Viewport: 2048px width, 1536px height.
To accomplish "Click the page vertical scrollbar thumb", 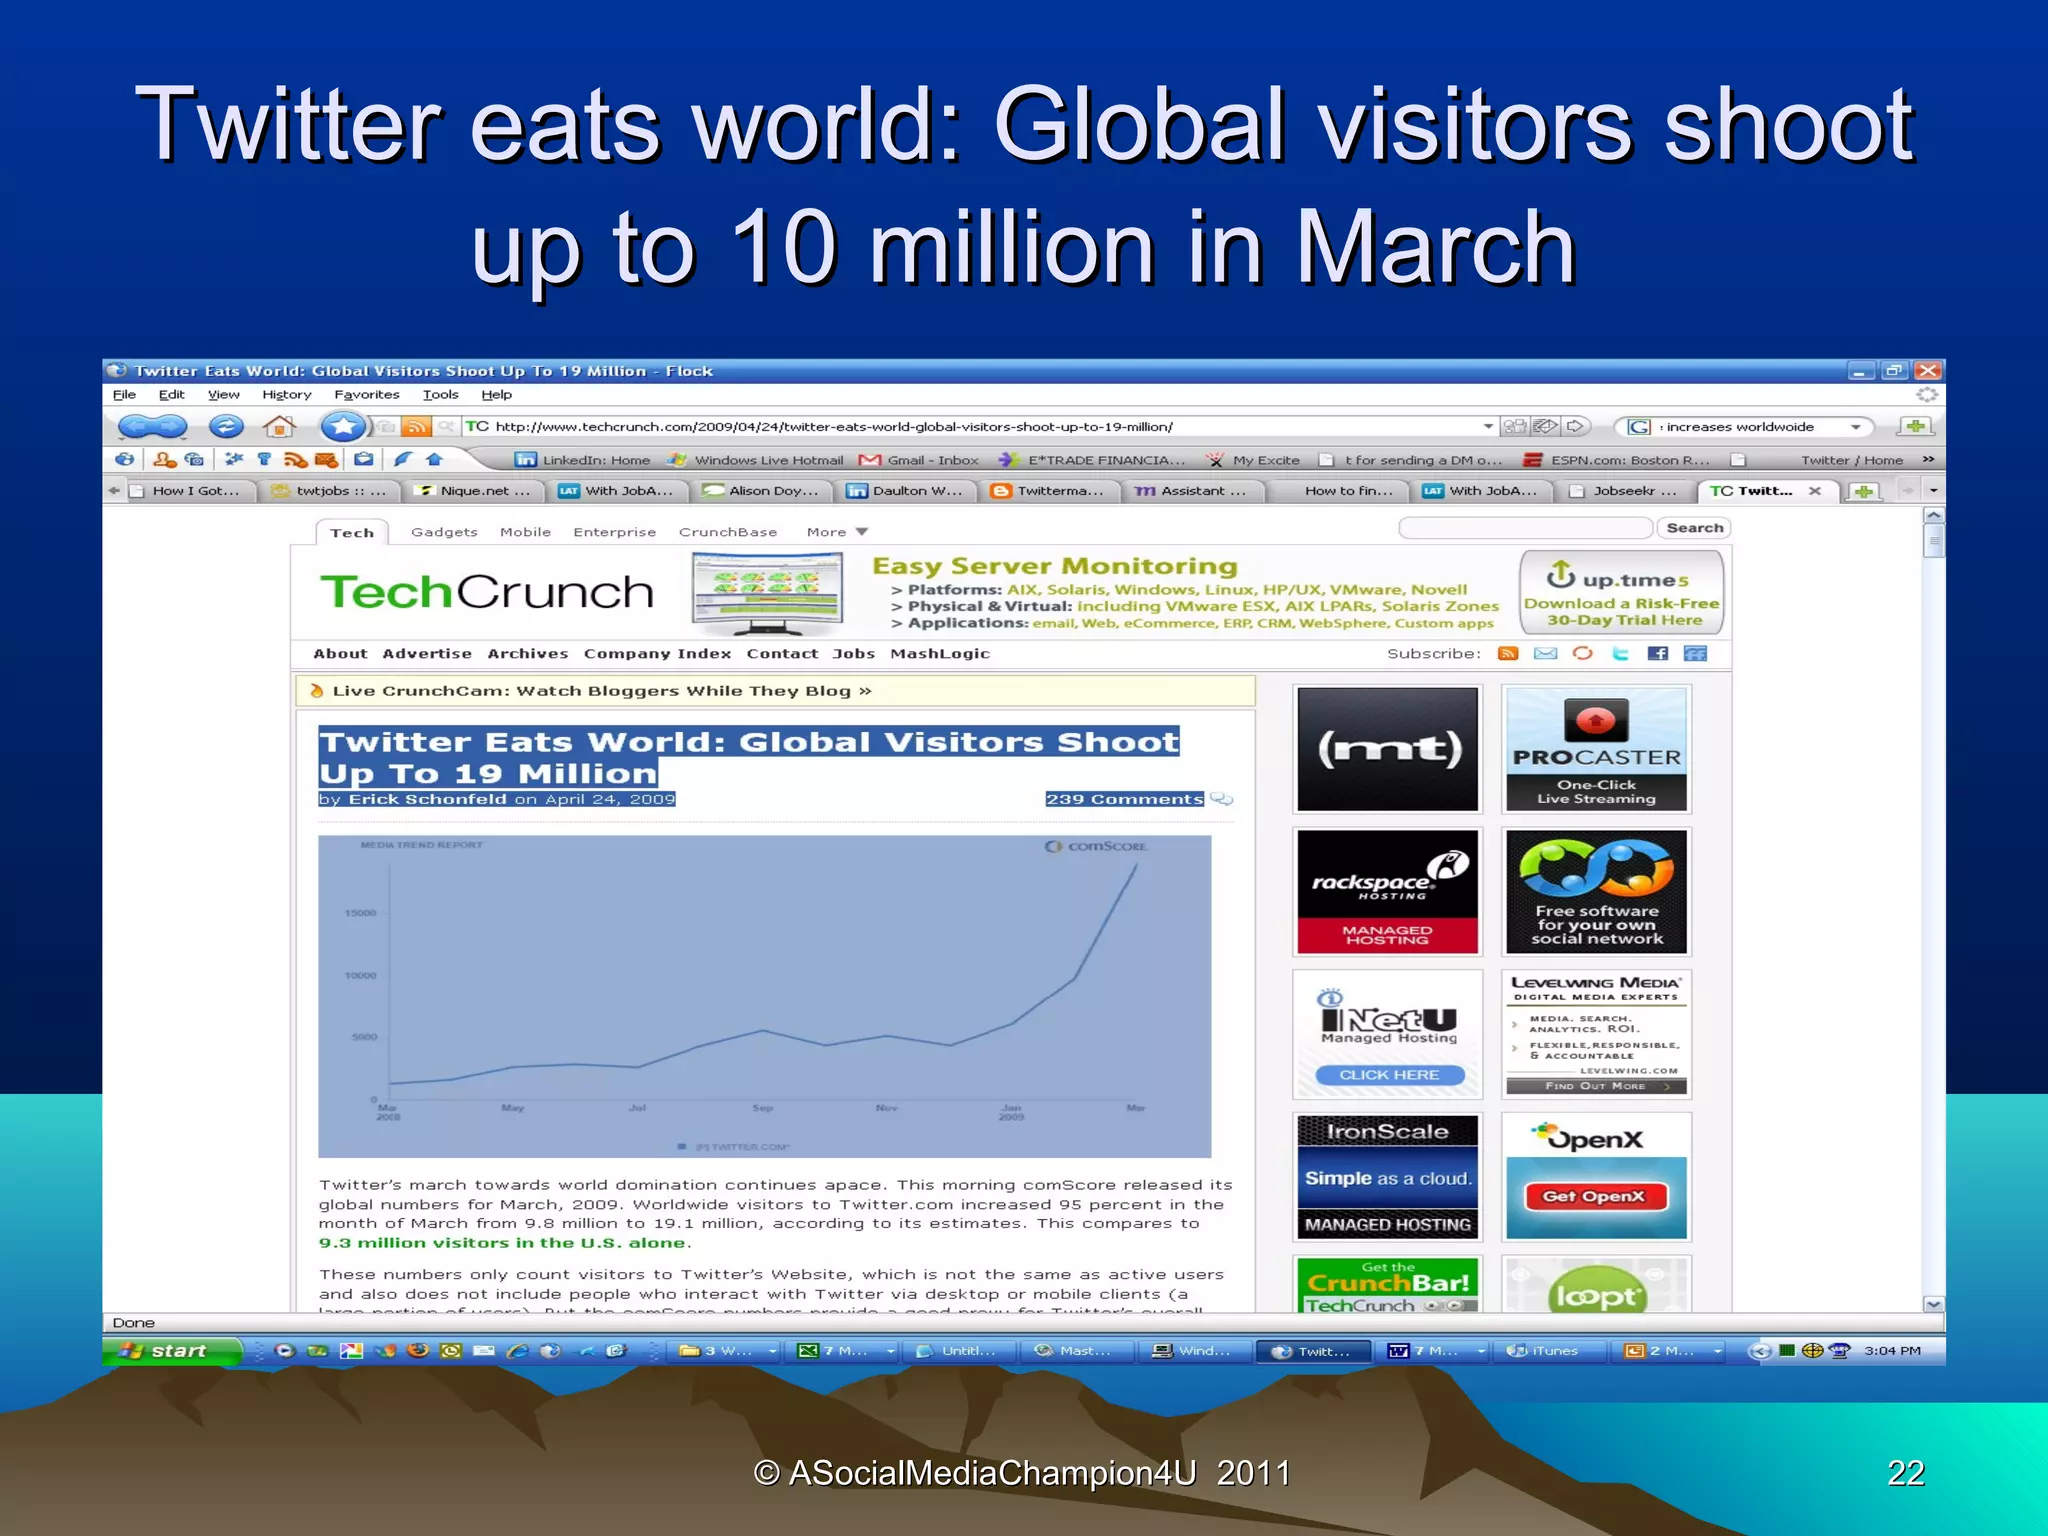I will [1934, 542].
